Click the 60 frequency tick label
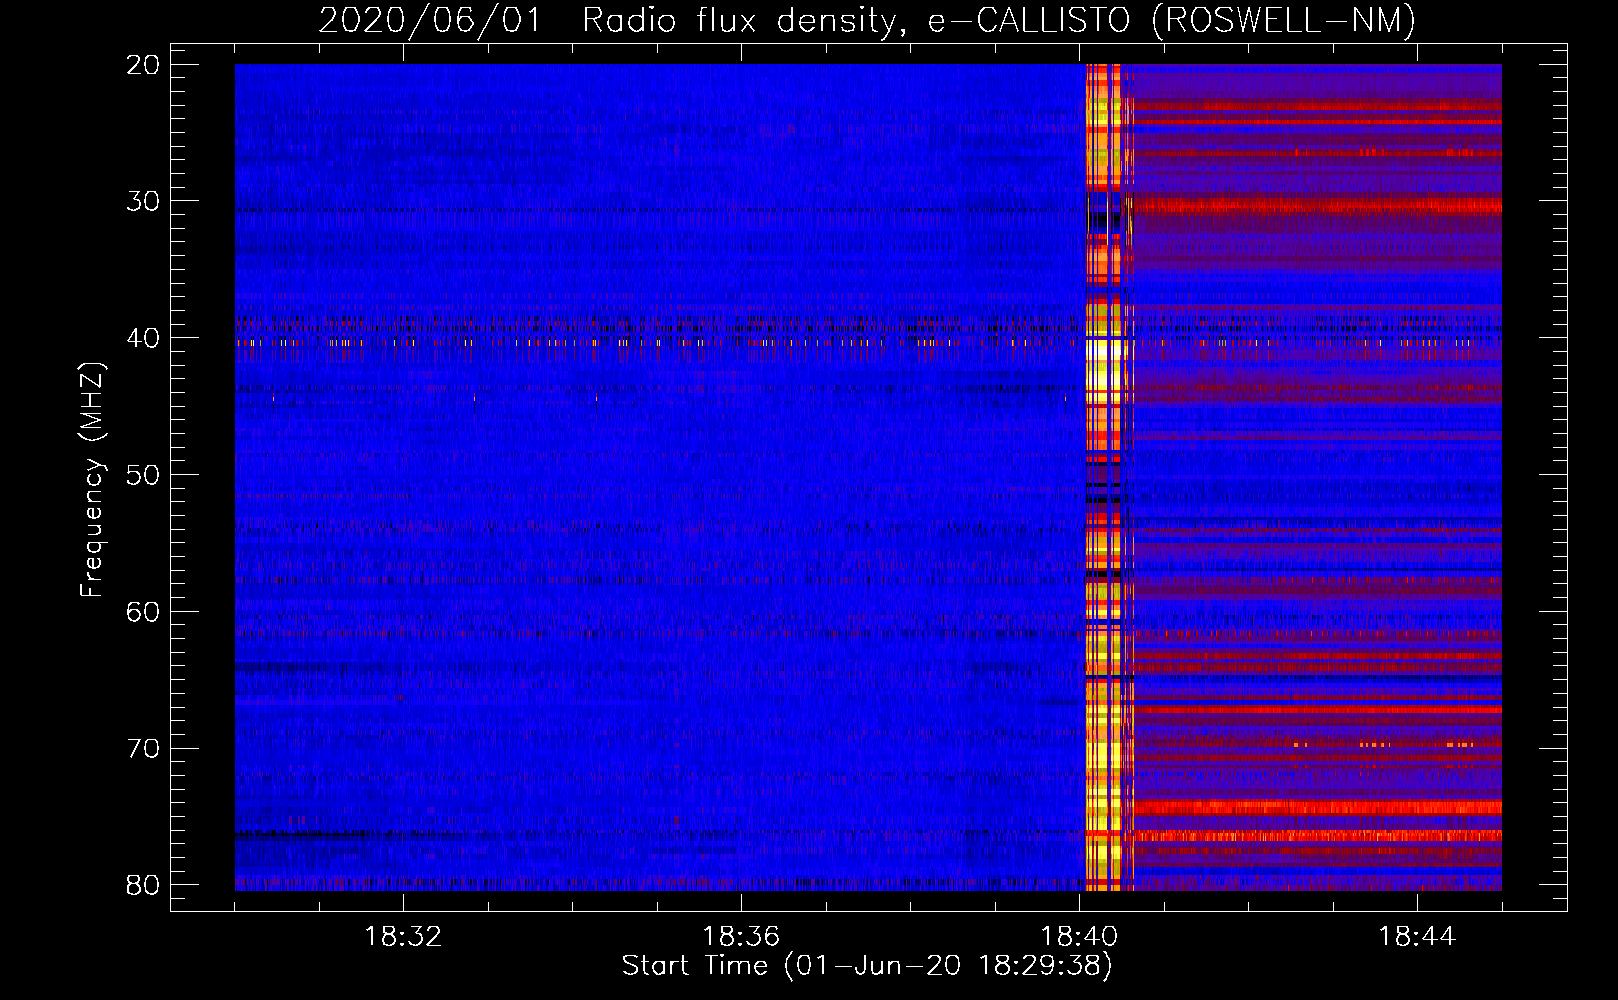Image resolution: width=1618 pixels, height=1000 pixels. [x=144, y=611]
